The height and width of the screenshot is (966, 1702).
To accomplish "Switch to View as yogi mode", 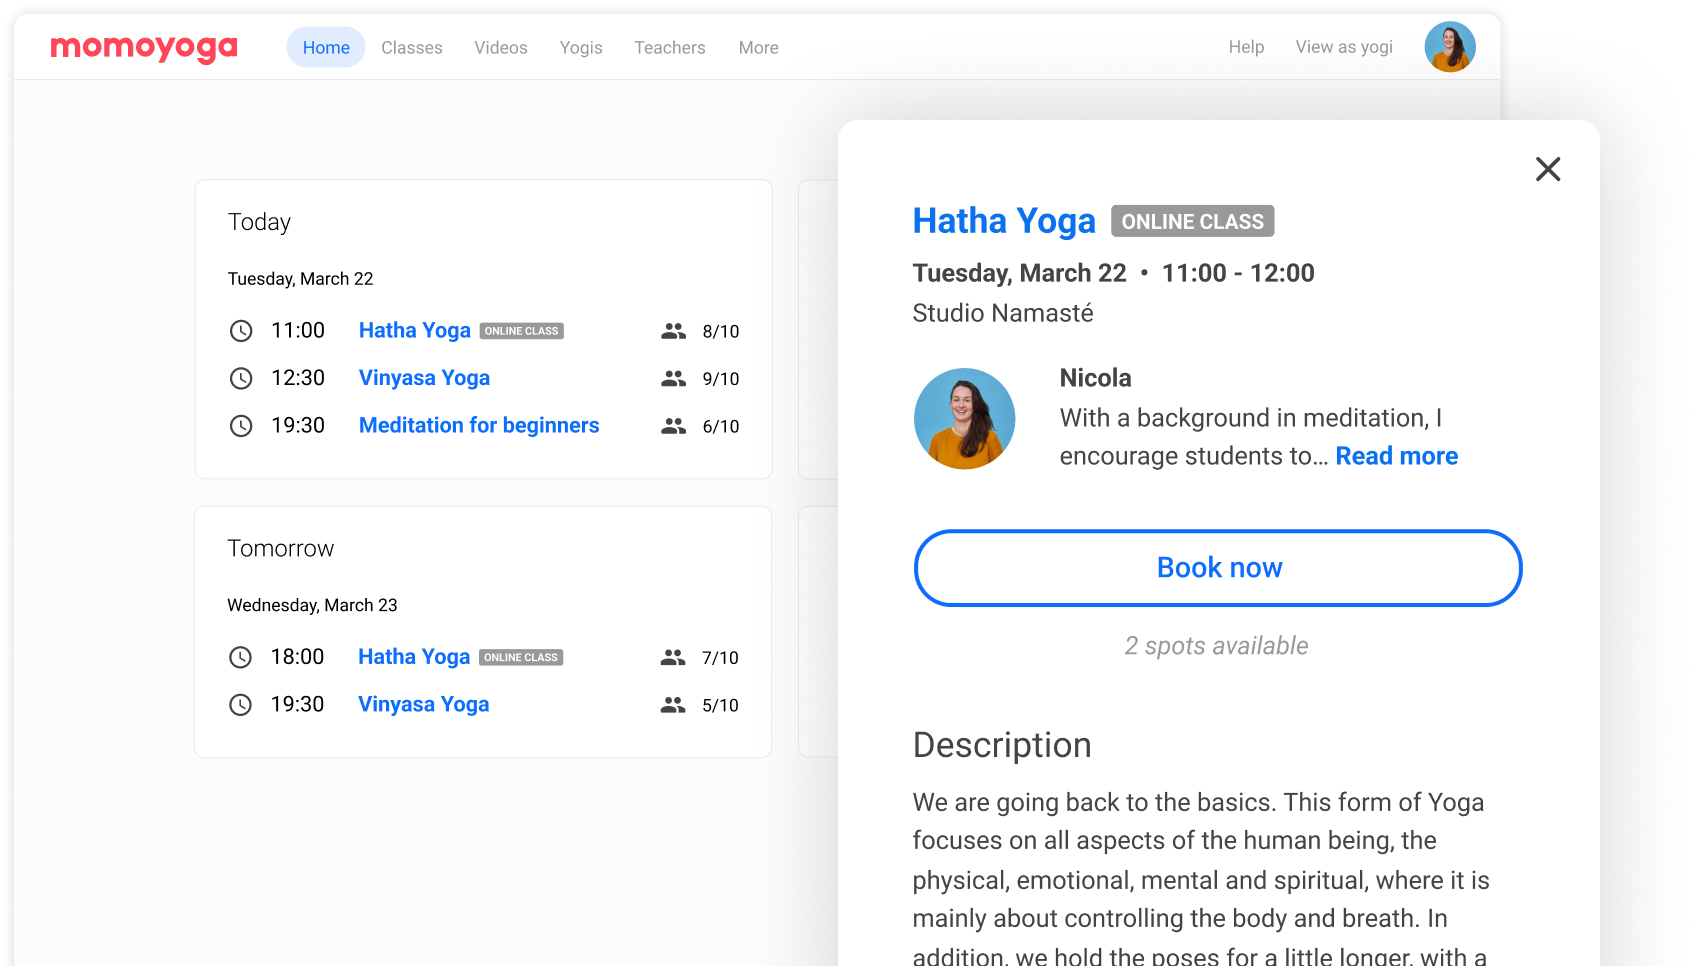I will pos(1343,47).
